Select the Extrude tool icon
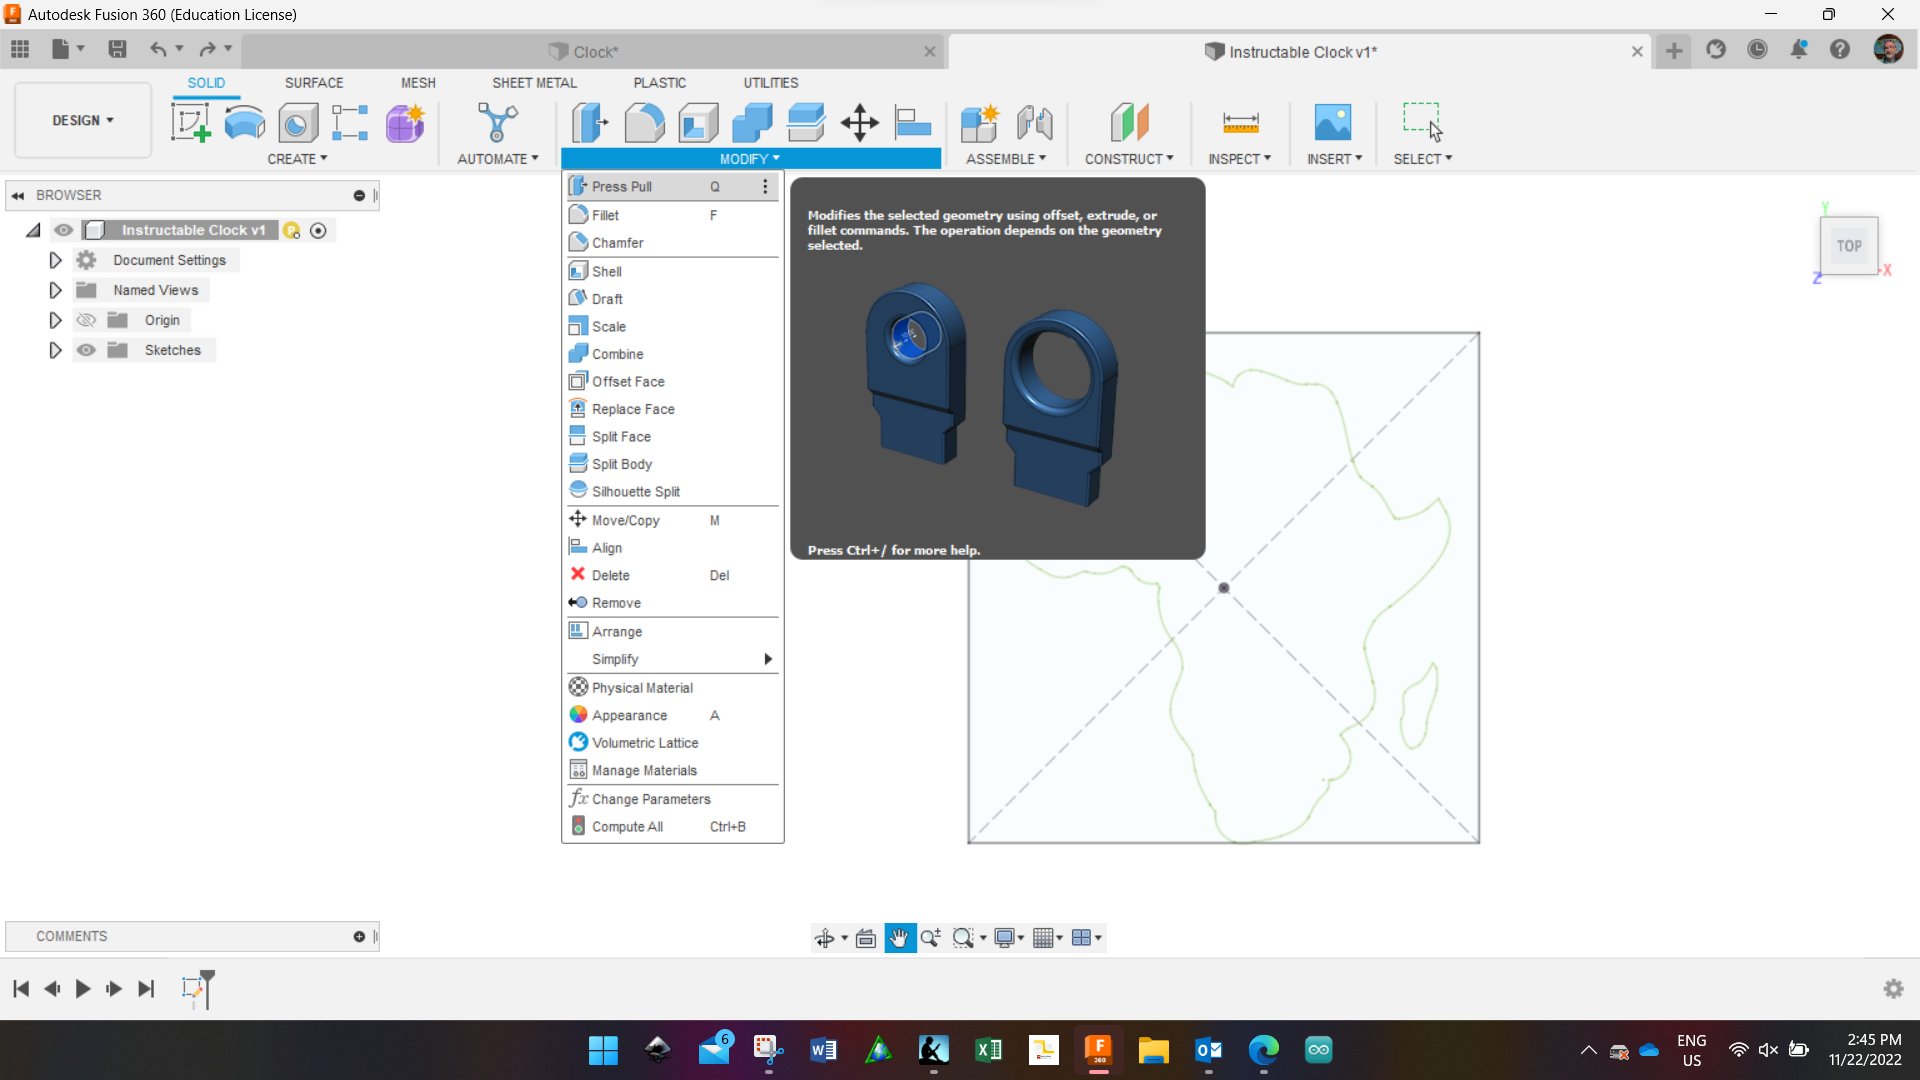The image size is (1920, 1080). coord(244,123)
